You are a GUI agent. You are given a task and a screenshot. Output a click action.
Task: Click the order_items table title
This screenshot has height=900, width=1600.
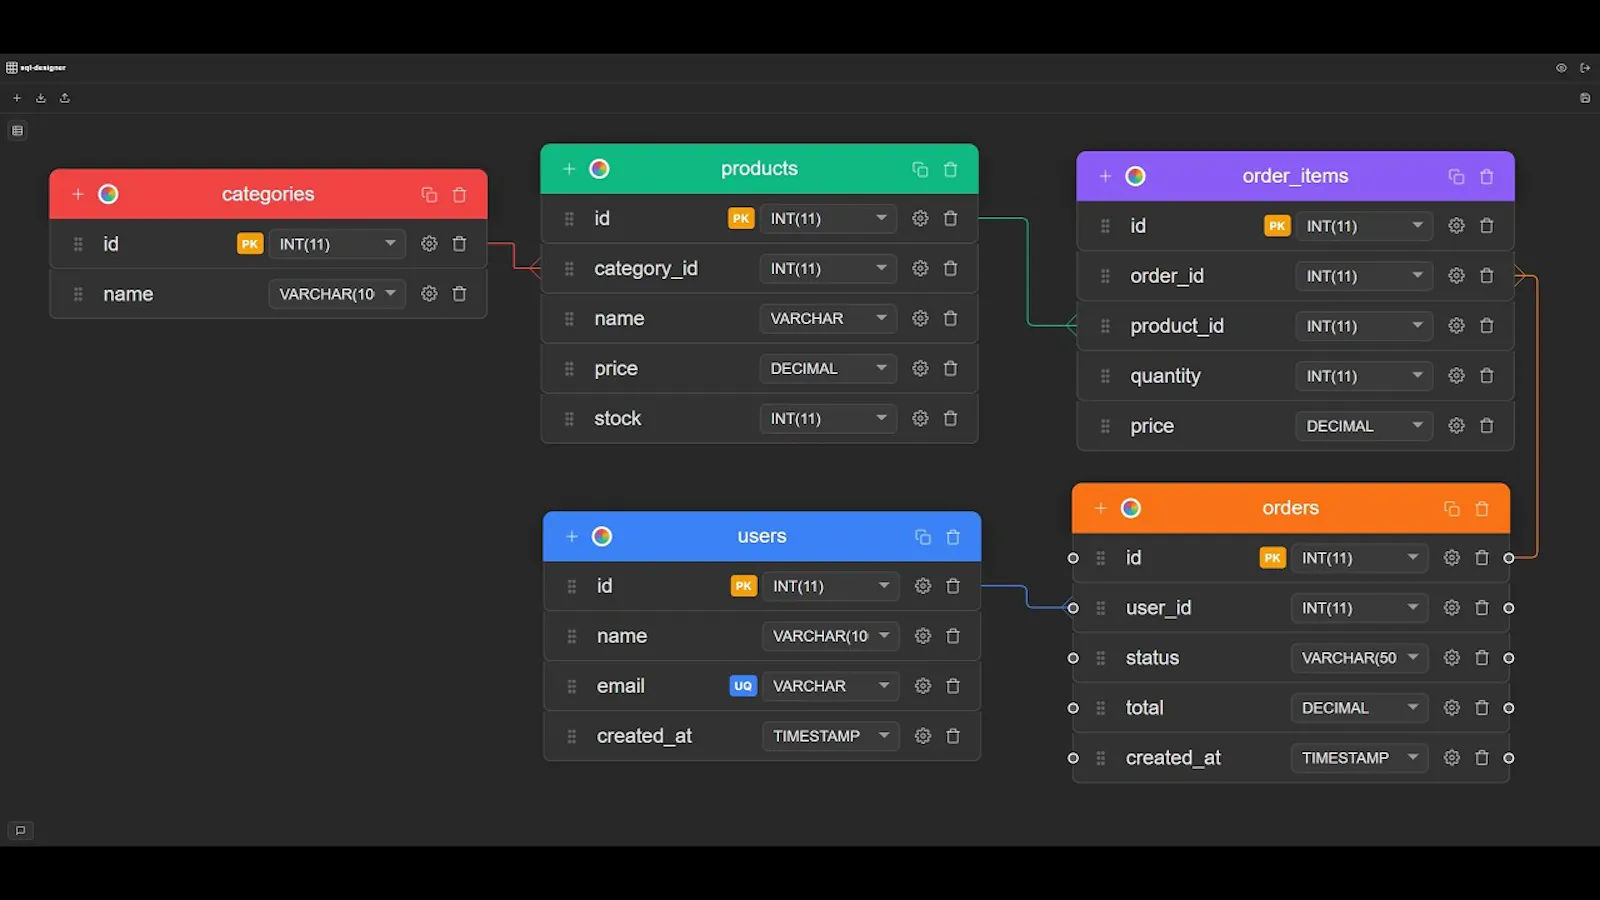[x=1295, y=176]
